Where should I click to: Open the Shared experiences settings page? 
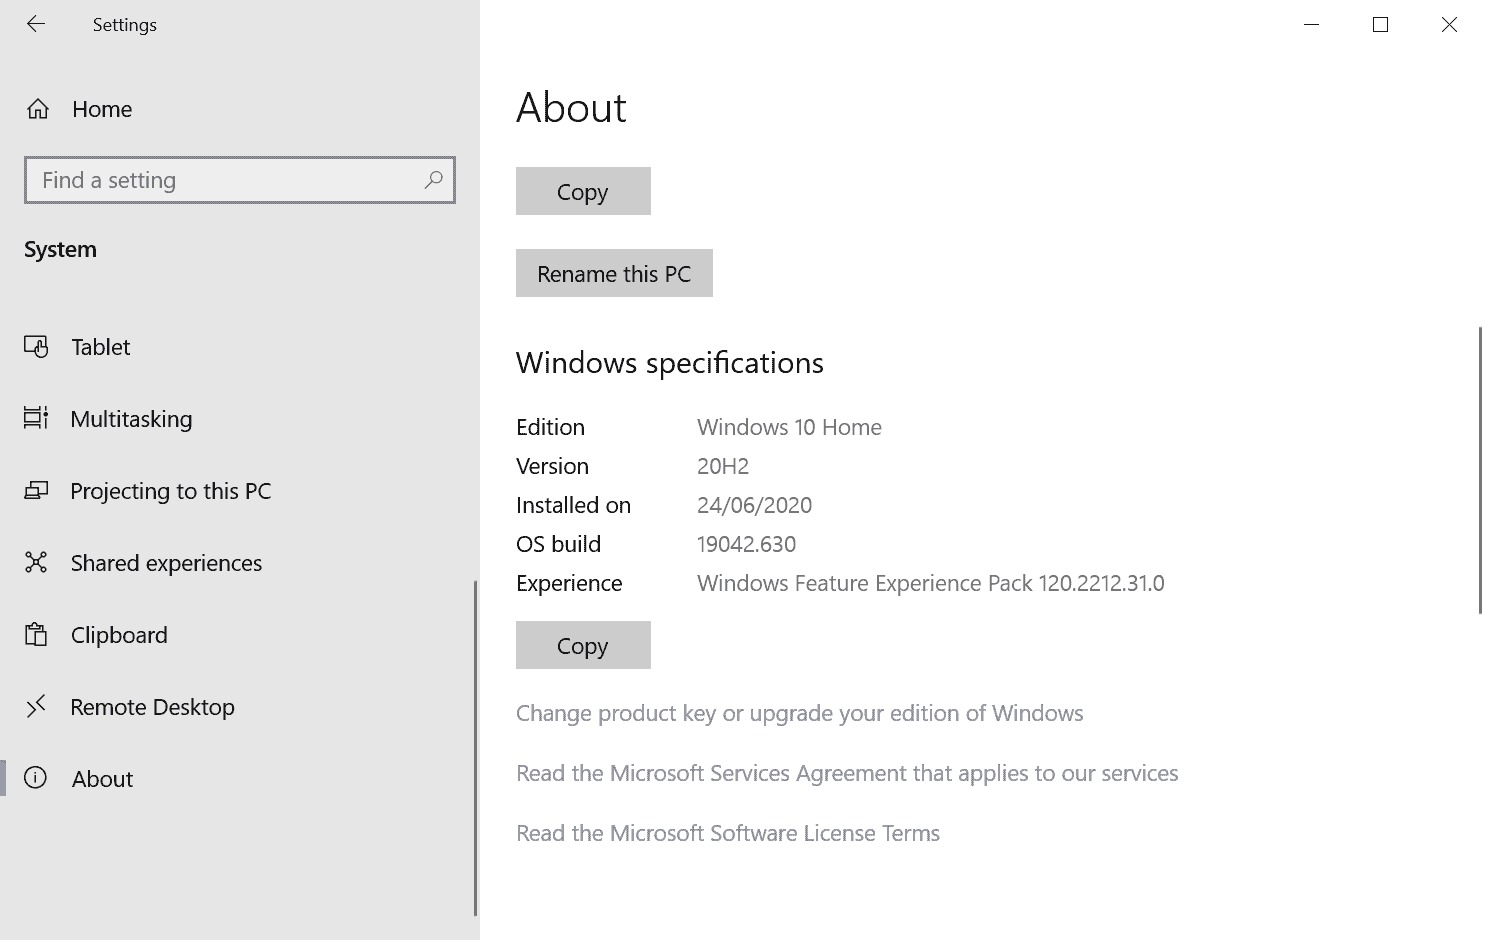[x=165, y=563]
